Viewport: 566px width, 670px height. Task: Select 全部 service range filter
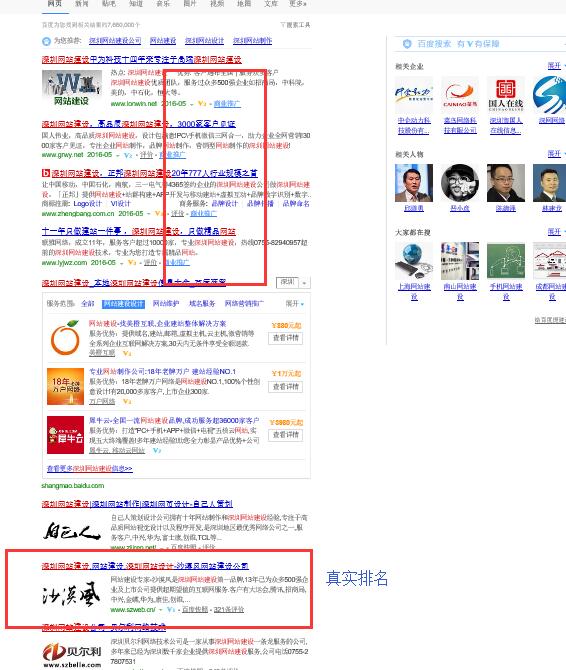[x=88, y=304]
